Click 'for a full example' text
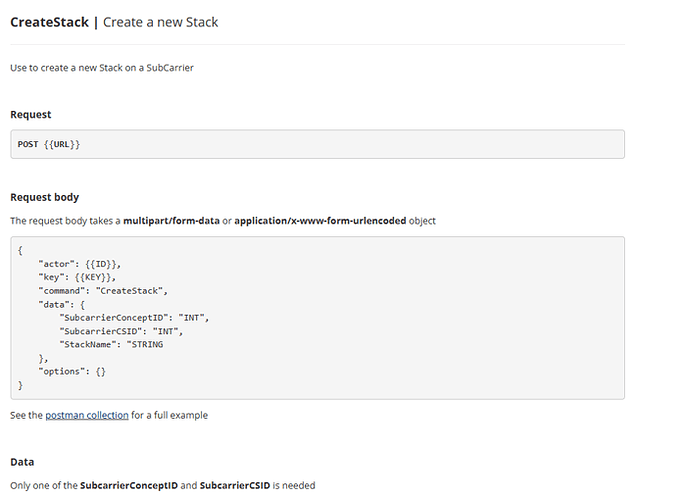 pyautogui.click(x=169, y=415)
